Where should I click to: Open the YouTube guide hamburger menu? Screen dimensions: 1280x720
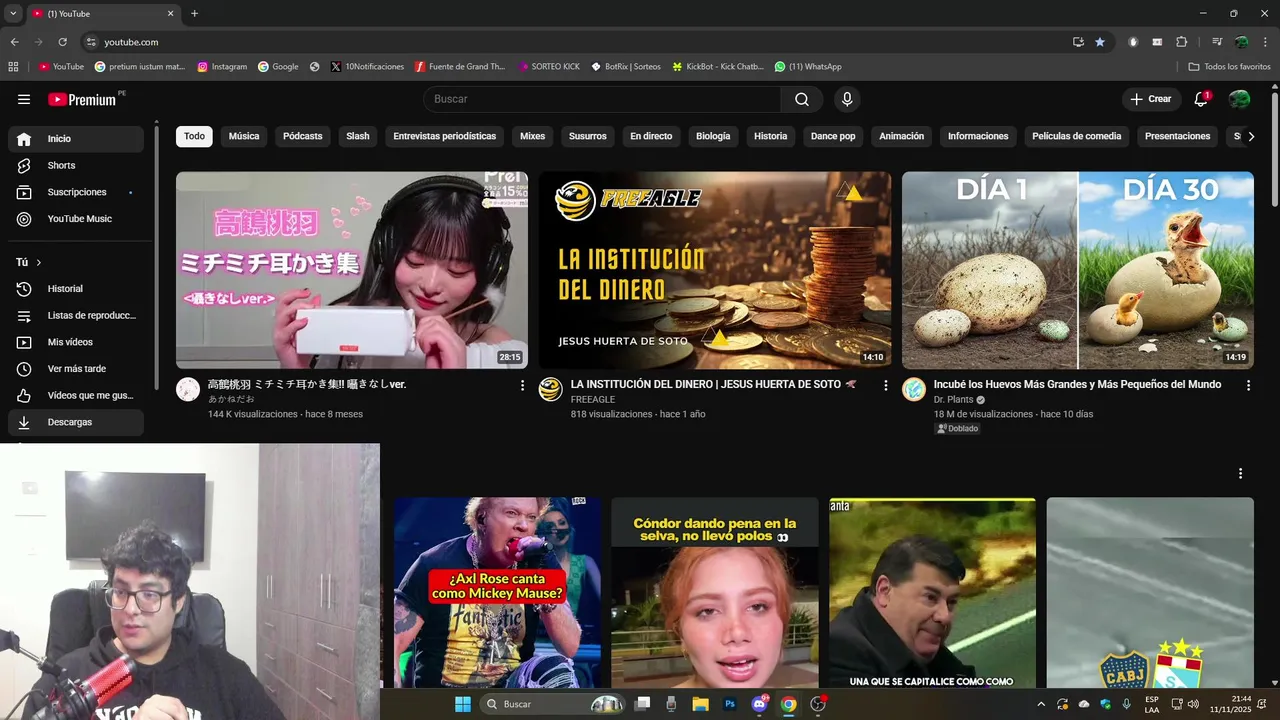pos(24,99)
